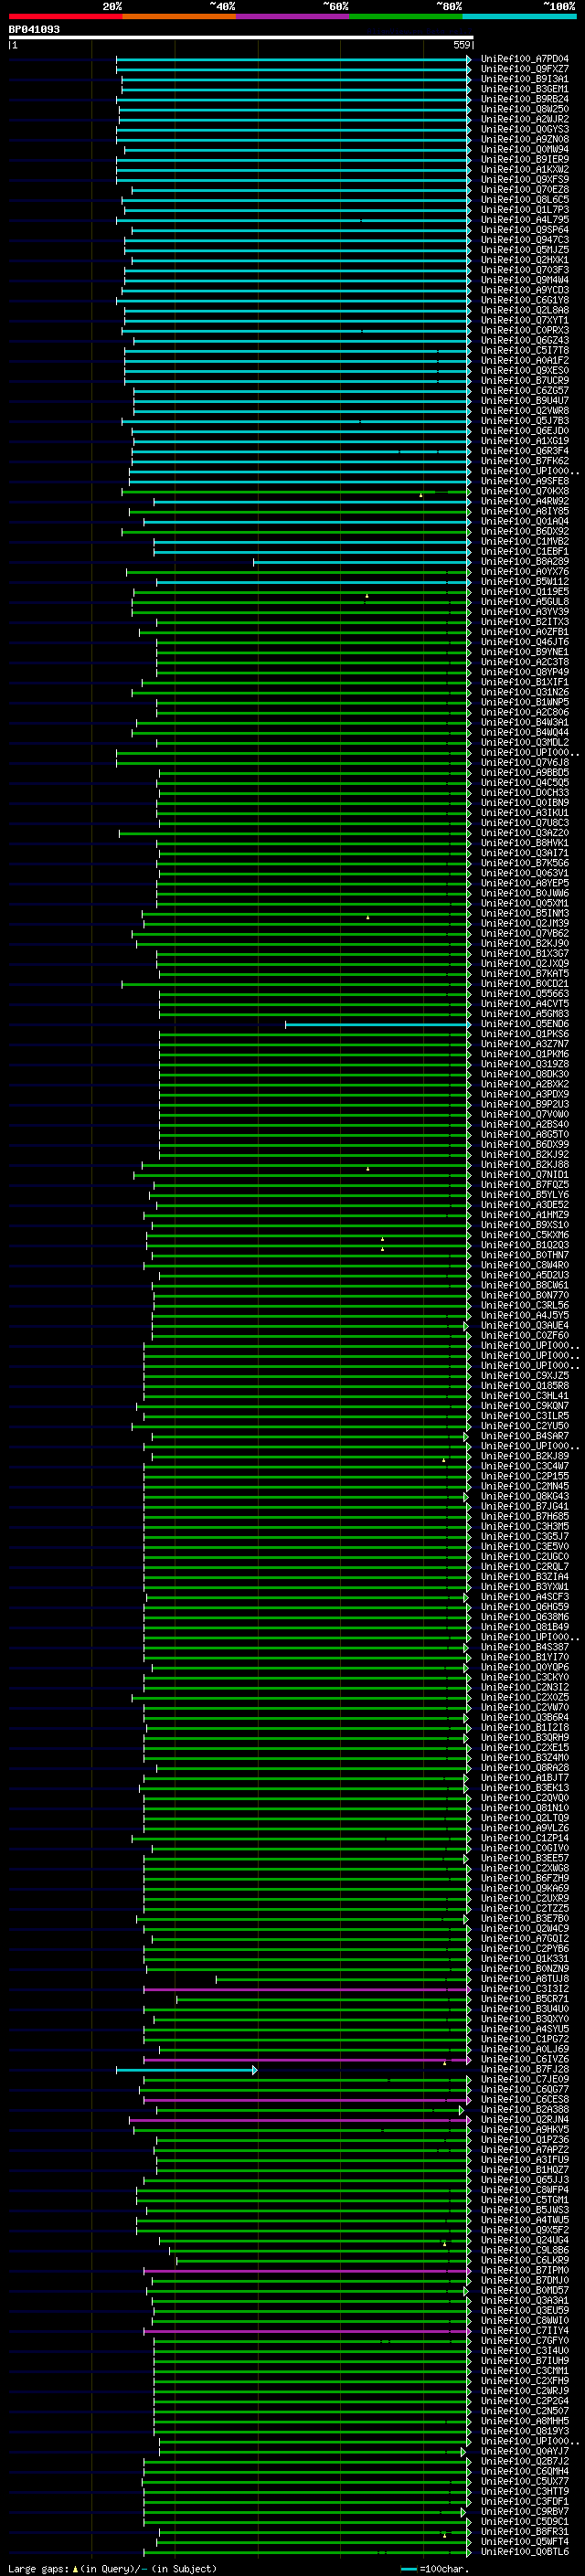Screen dimensions: 585x2576
Task: Select hit label UniRef100_Q70EZ8
Action: coord(524,189)
